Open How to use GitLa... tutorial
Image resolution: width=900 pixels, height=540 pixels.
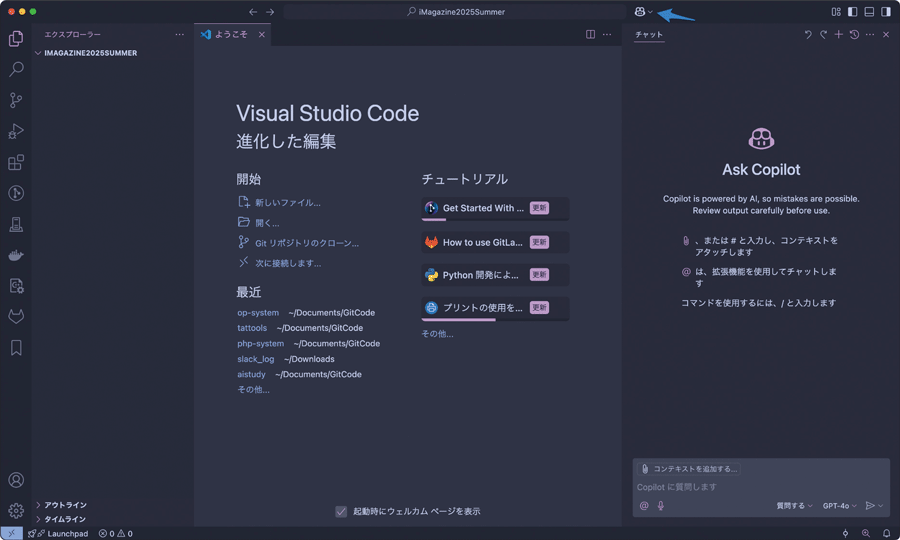[x=495, y=242]
